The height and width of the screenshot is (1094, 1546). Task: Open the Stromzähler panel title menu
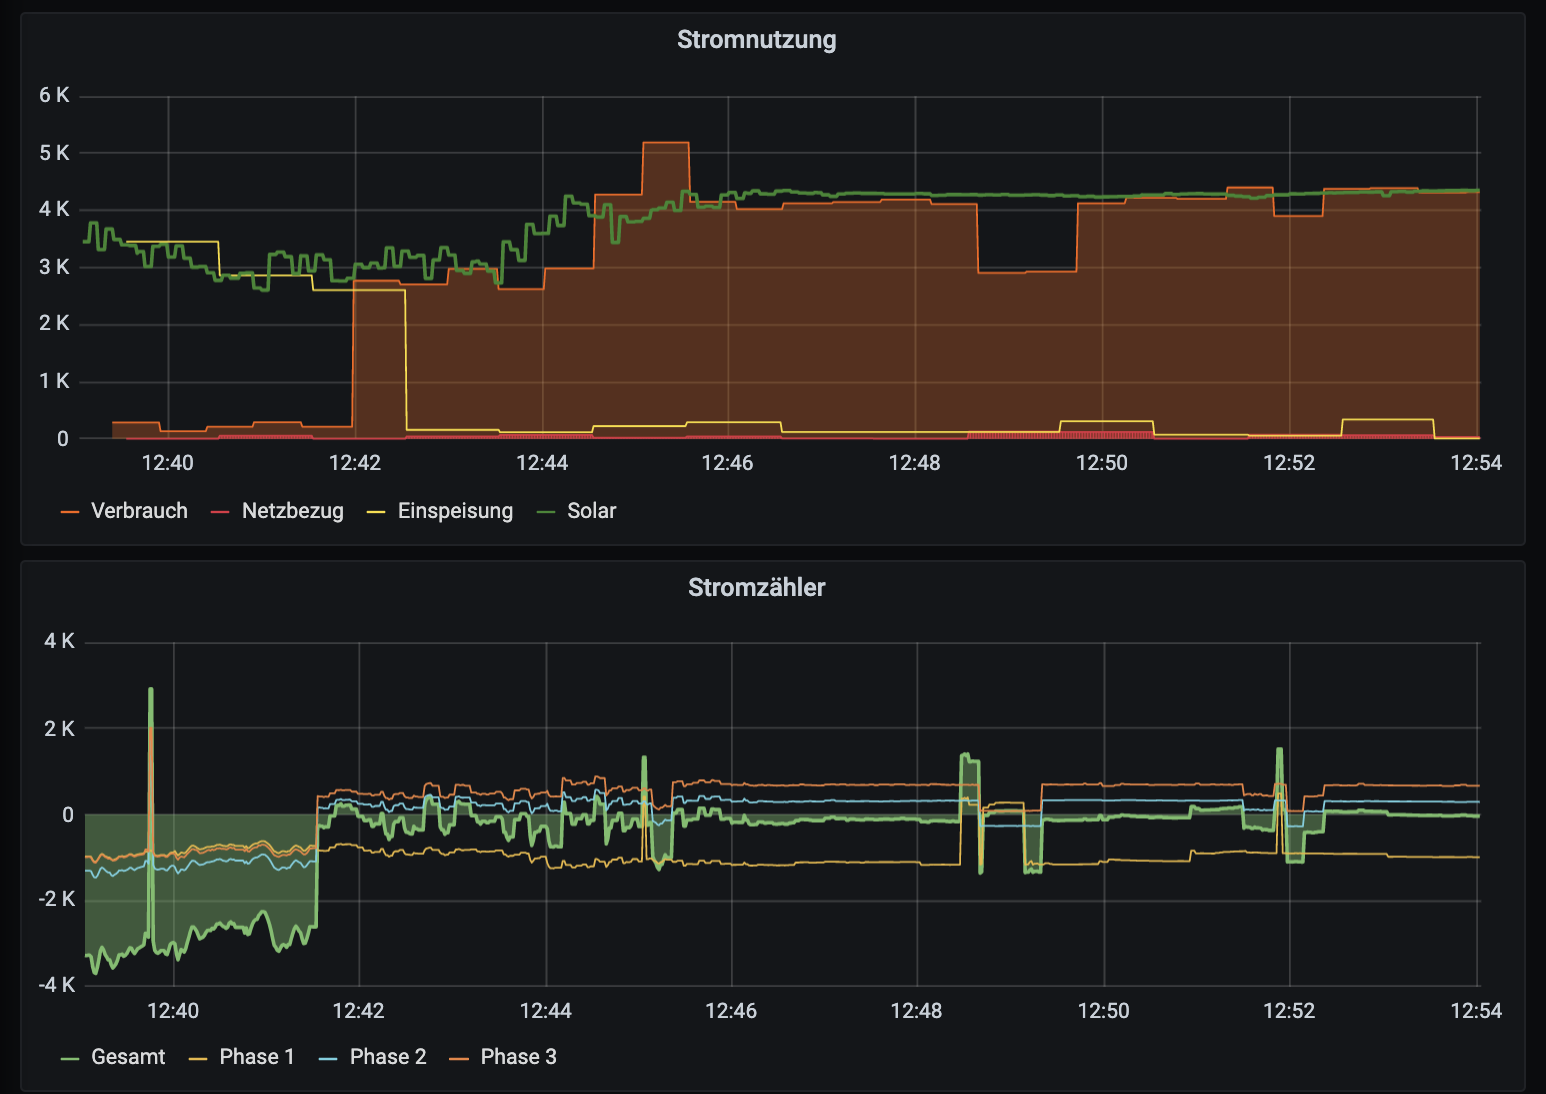(x=756, y=588)
